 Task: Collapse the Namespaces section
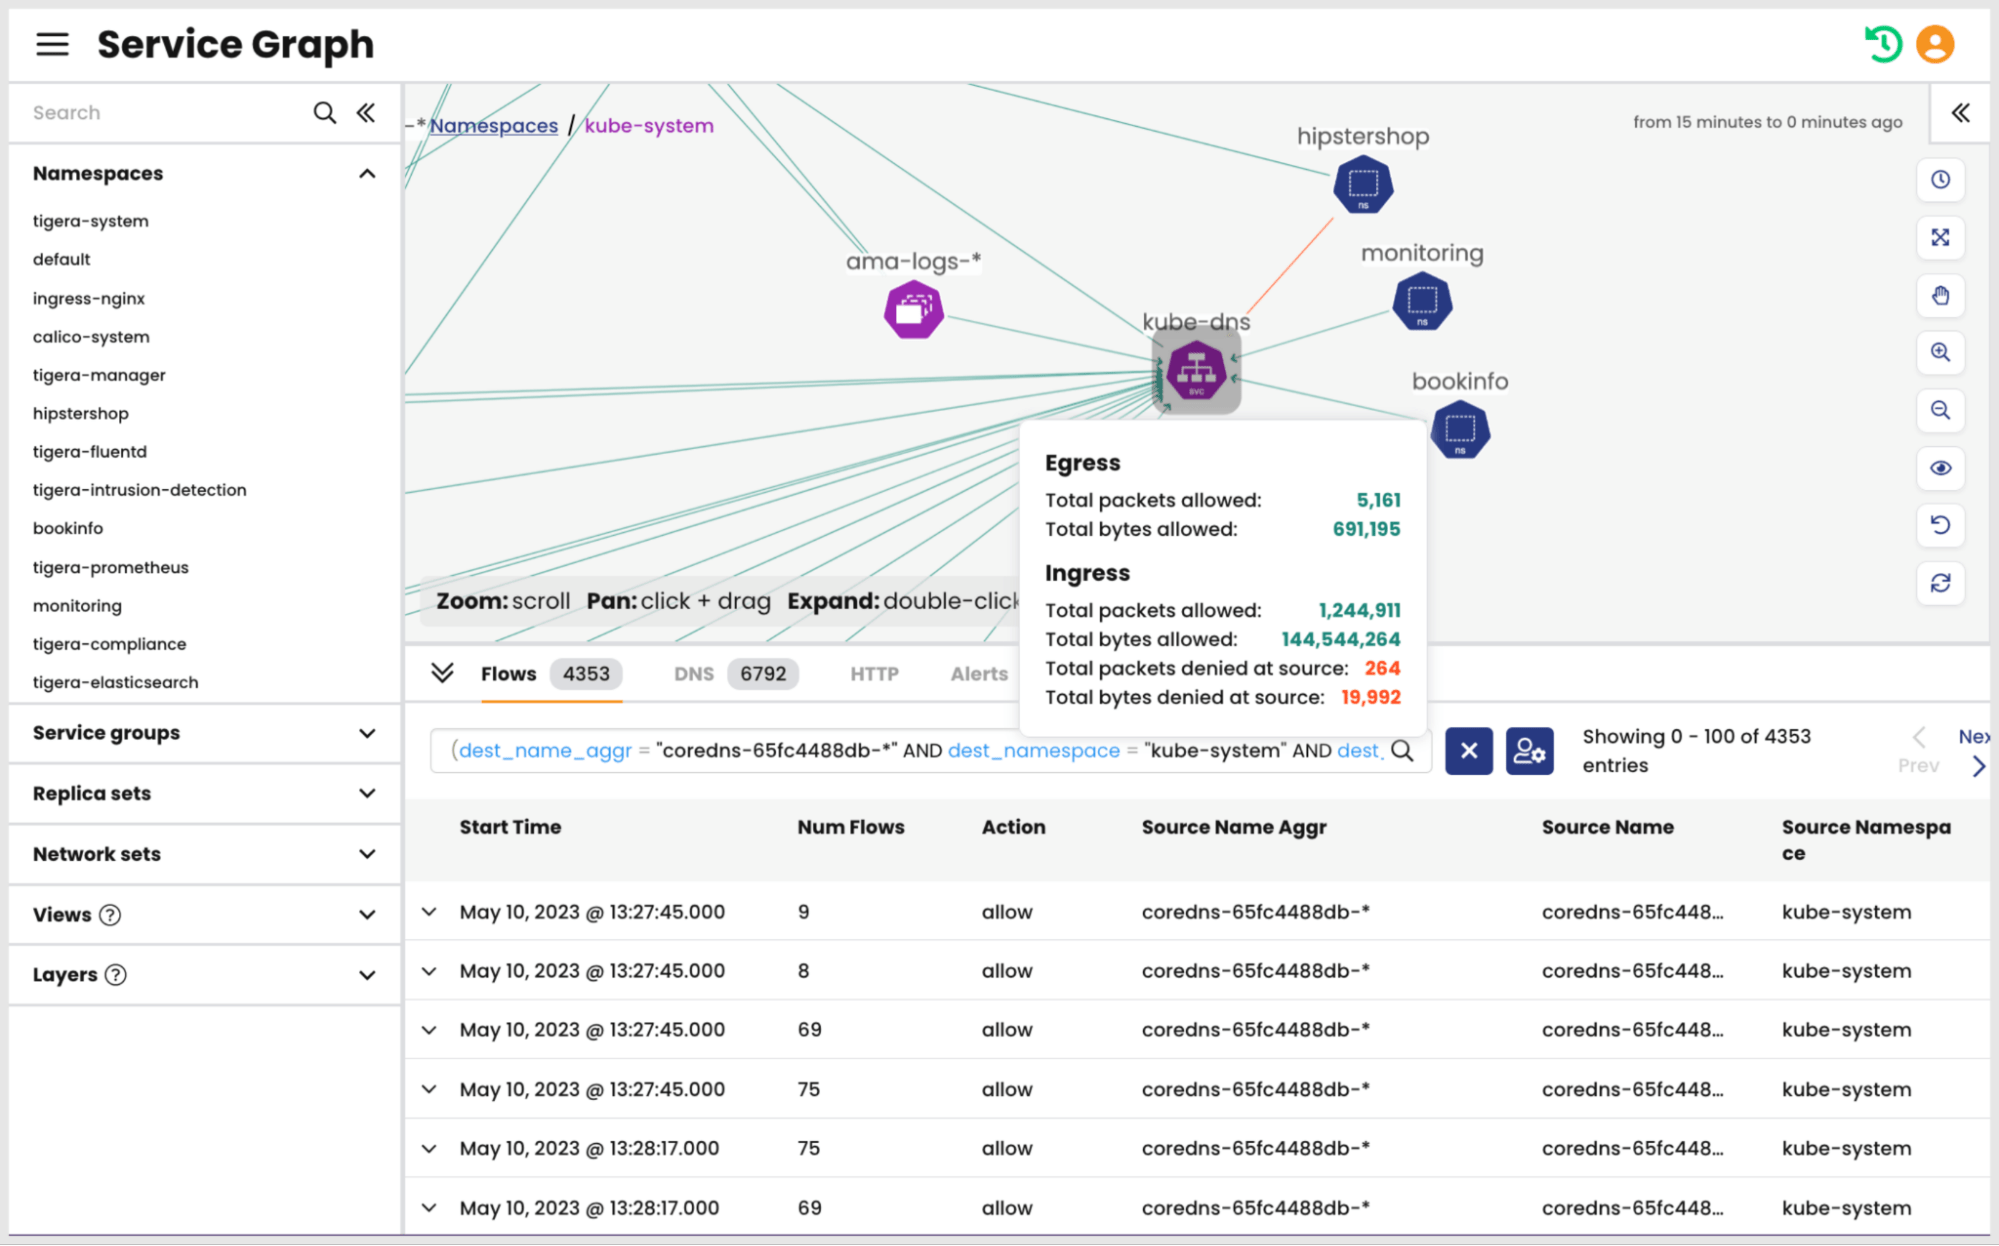pos(367,174)
